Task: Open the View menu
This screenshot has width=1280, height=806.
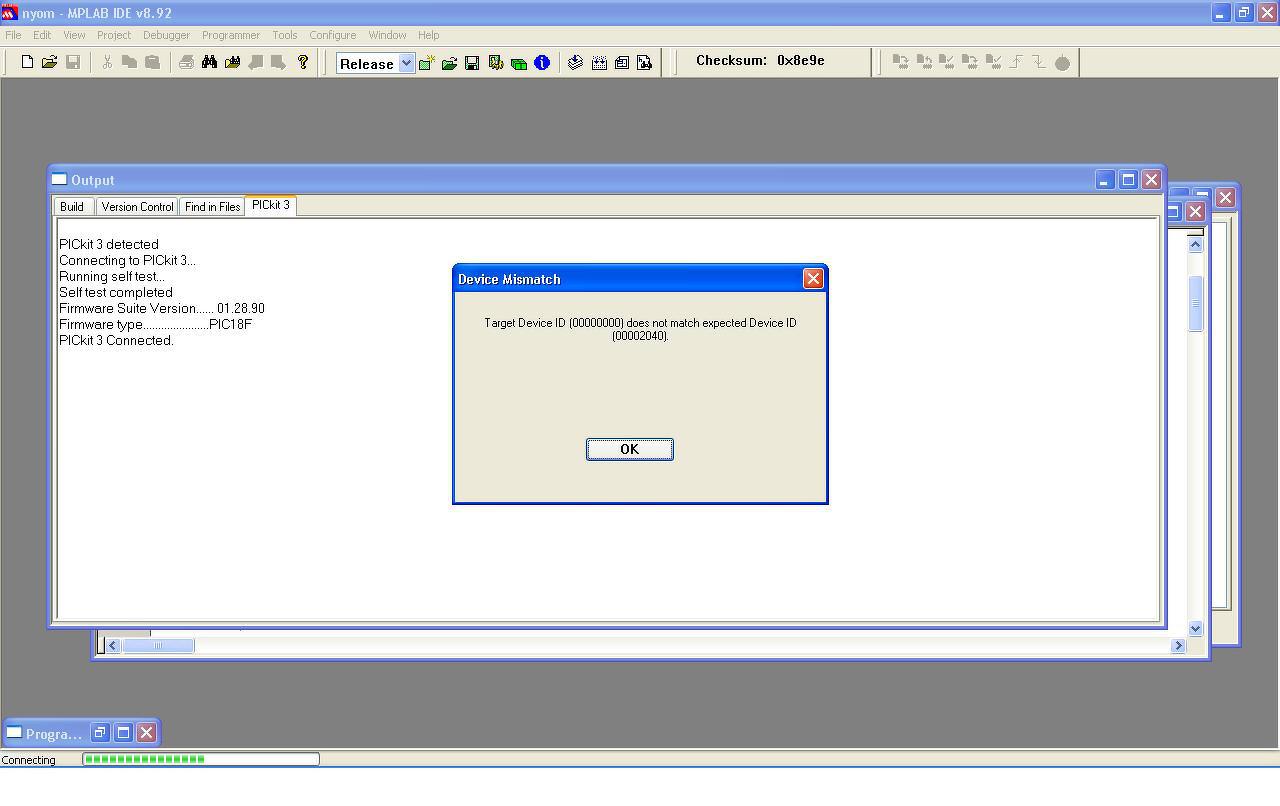Action: coord(74,35)
